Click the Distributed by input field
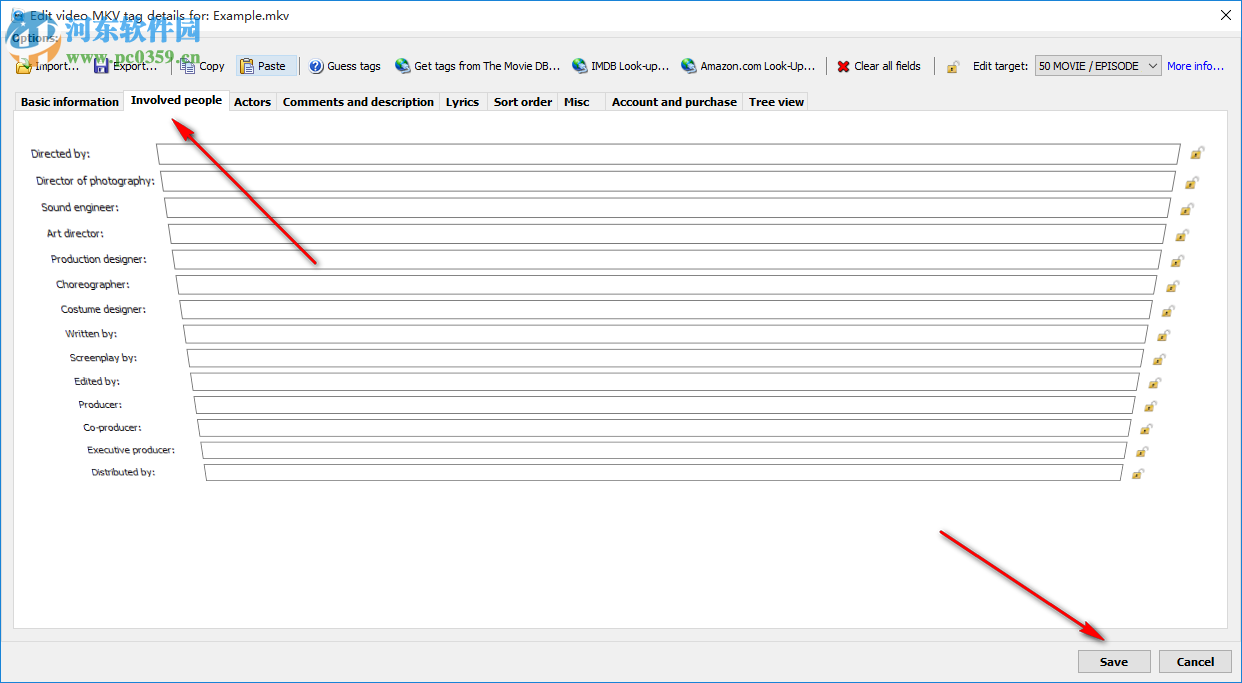The image size is (1242, 683). point(664,471)
